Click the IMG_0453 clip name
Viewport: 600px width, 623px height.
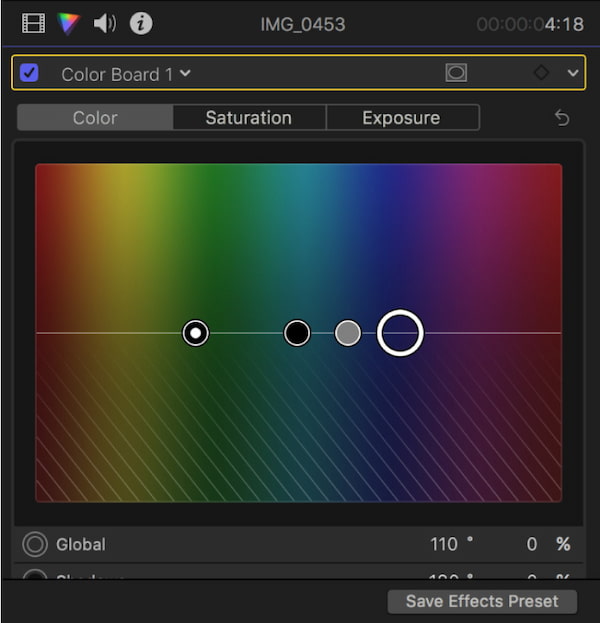tap(303, 24)
